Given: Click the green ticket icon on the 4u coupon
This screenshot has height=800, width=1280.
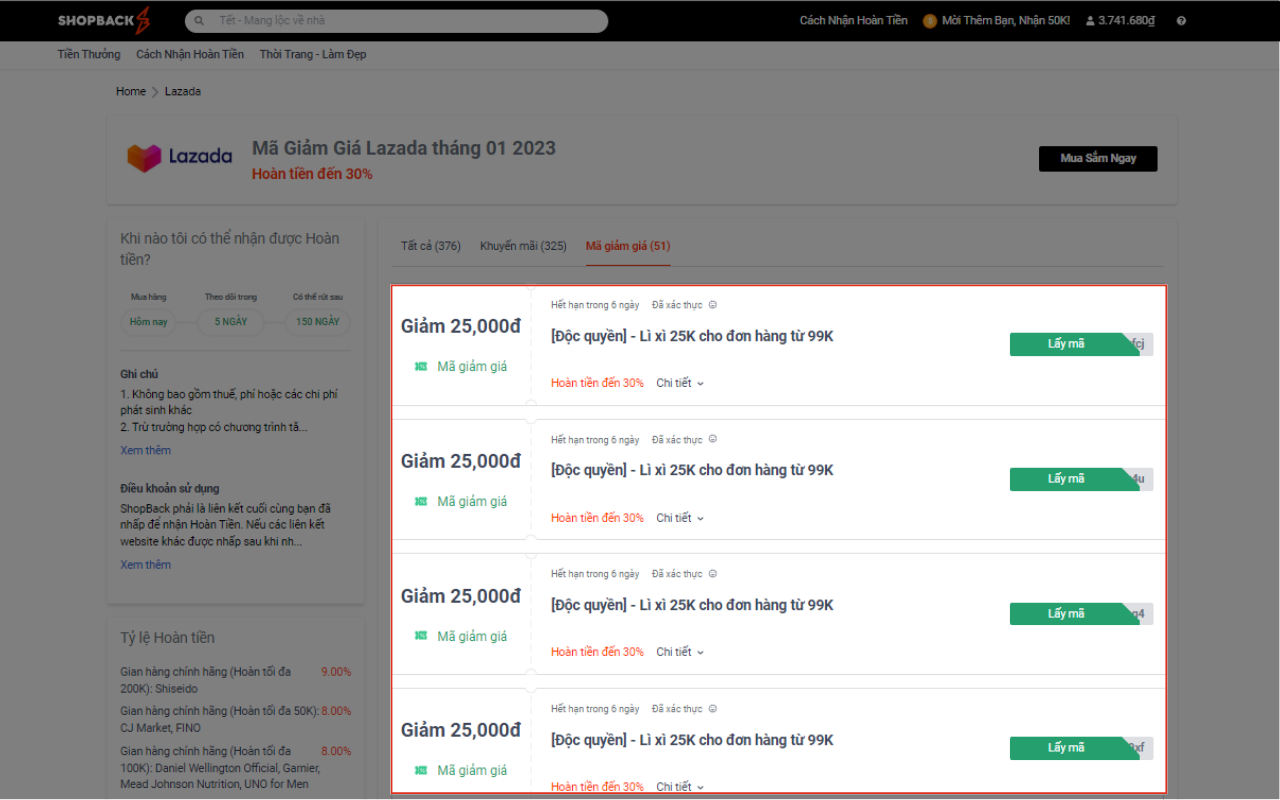Looking at the screenshot, I should (421, 502).
